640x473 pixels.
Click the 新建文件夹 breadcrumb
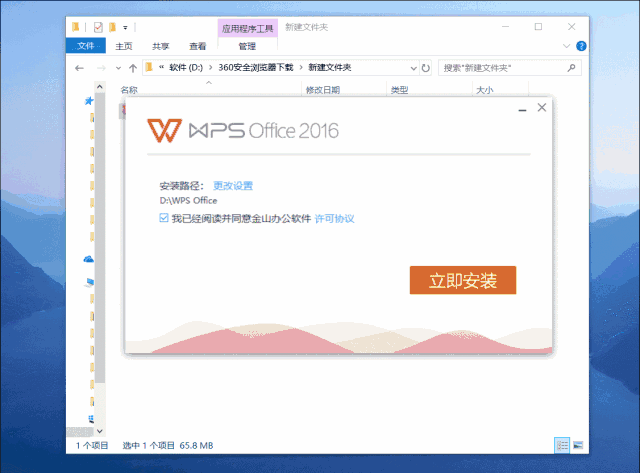point(330,68)
